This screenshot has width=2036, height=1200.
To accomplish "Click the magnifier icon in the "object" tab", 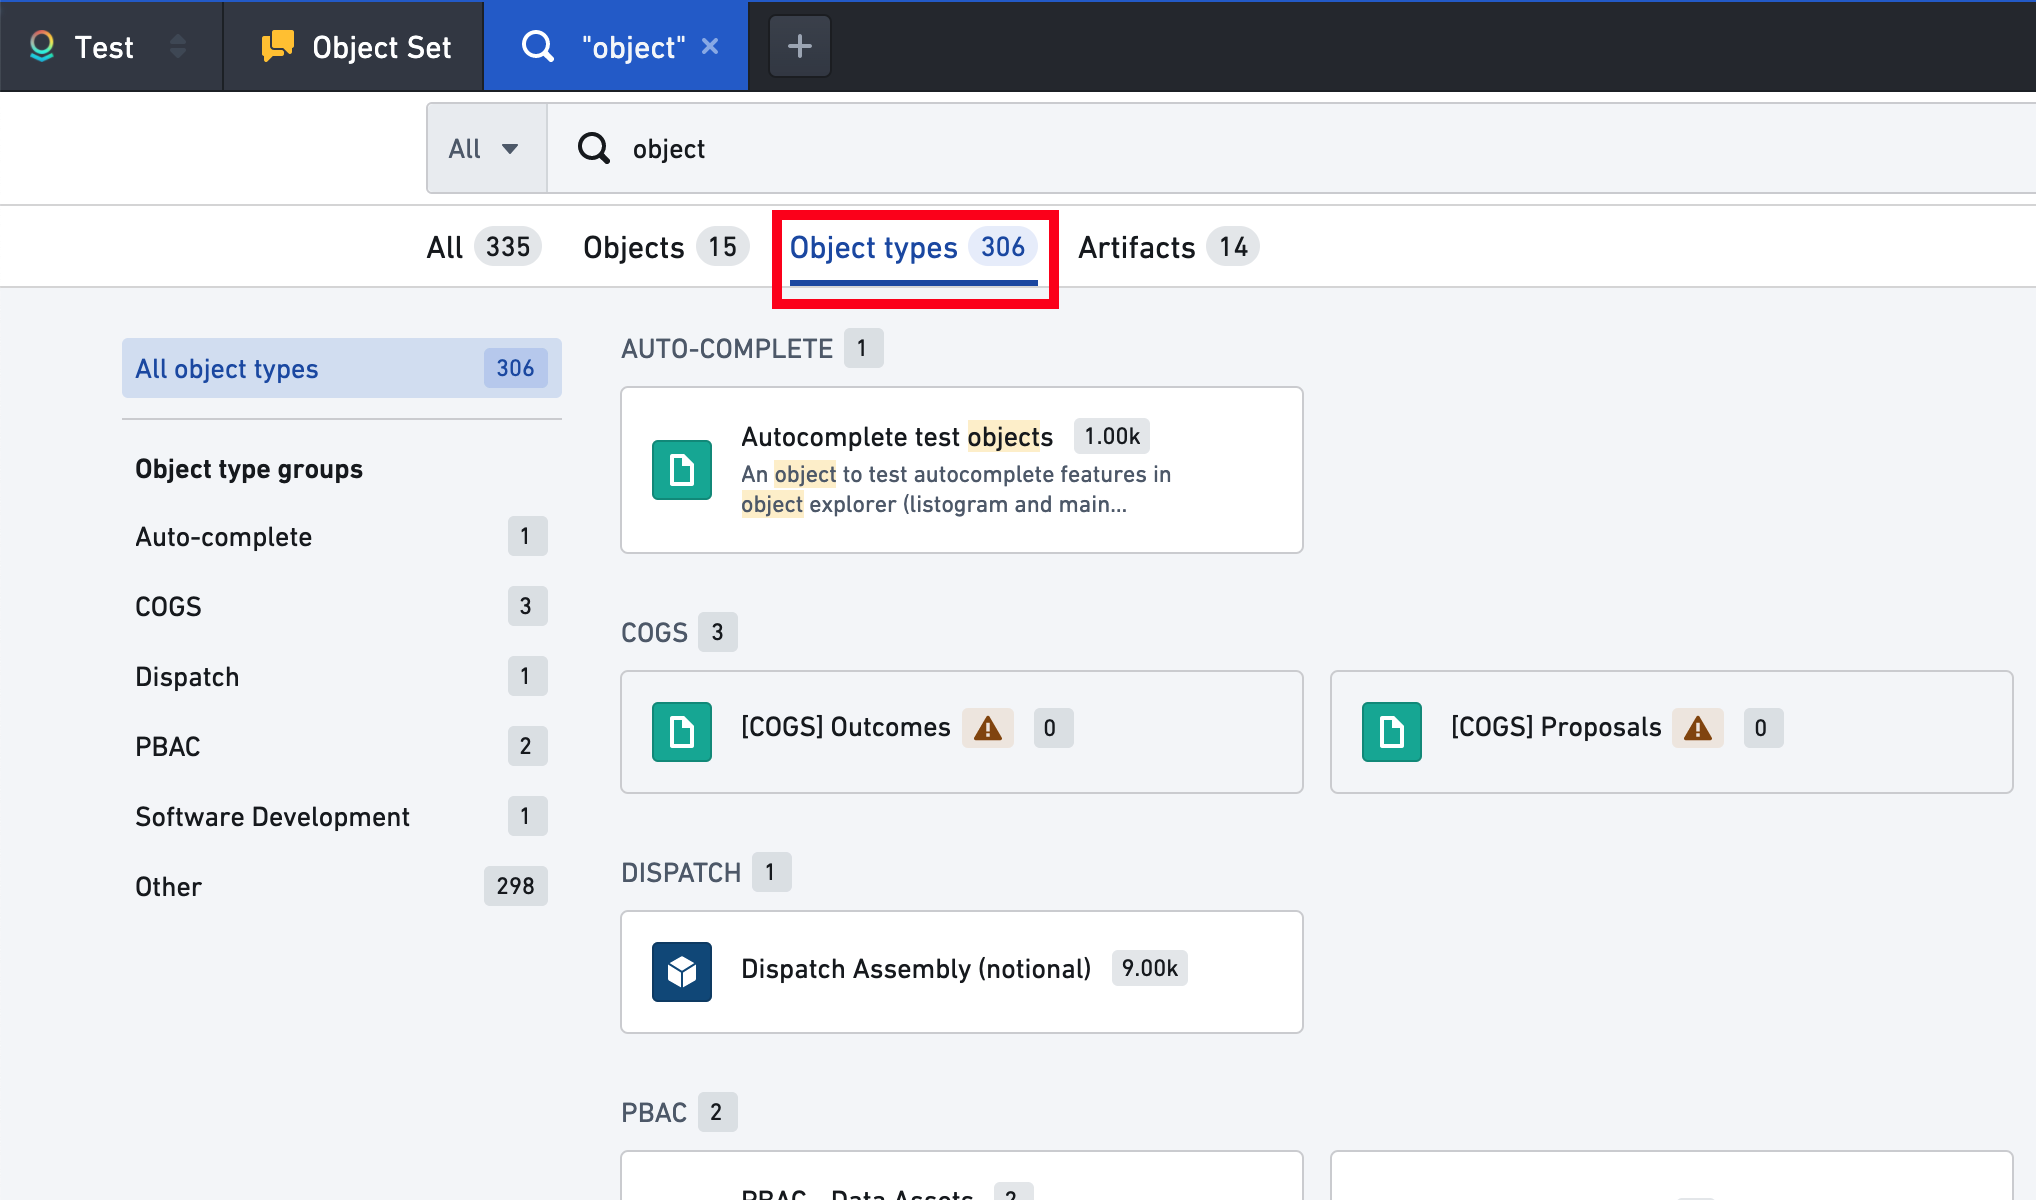I will pyautogui.click(x=538, y=46).
